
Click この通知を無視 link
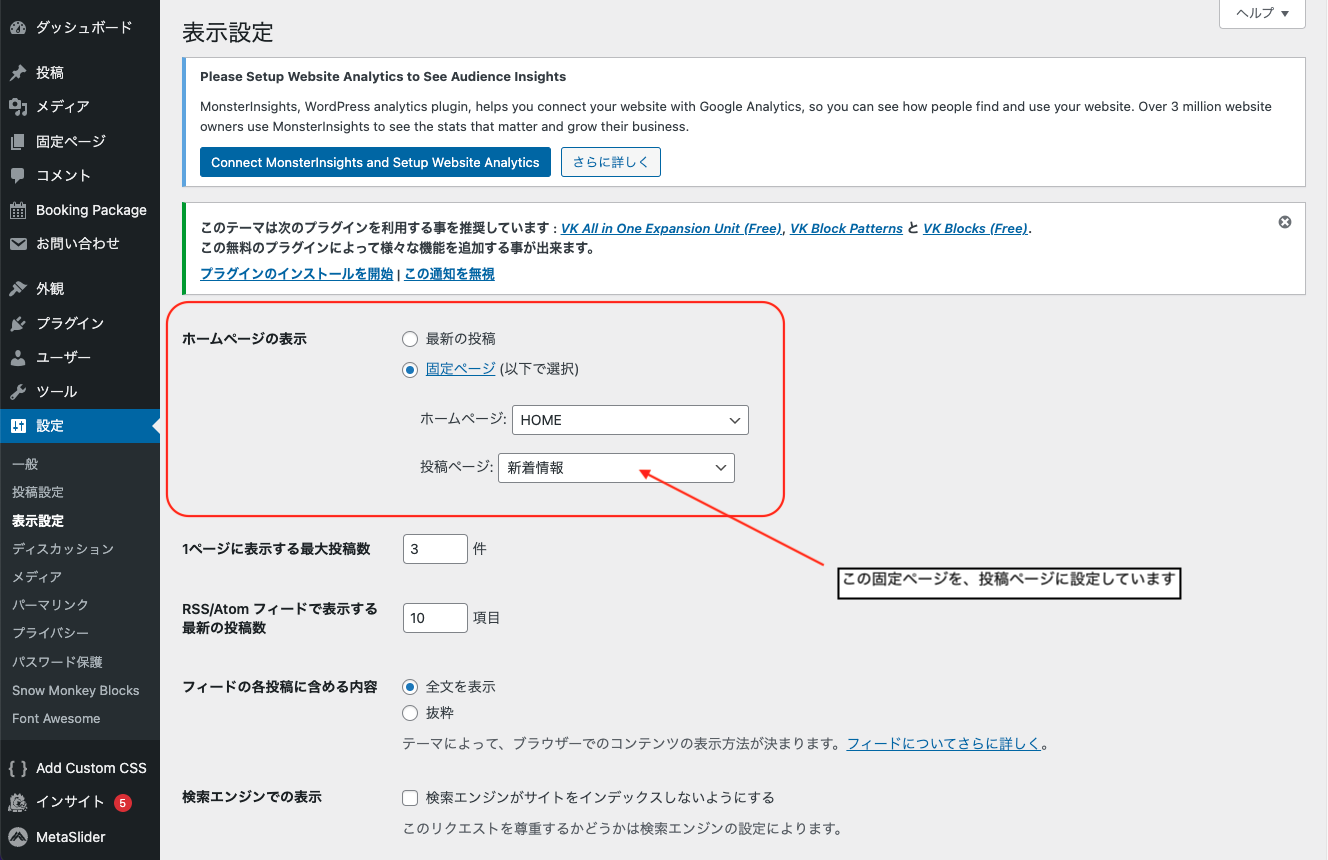tap(449, 274)
